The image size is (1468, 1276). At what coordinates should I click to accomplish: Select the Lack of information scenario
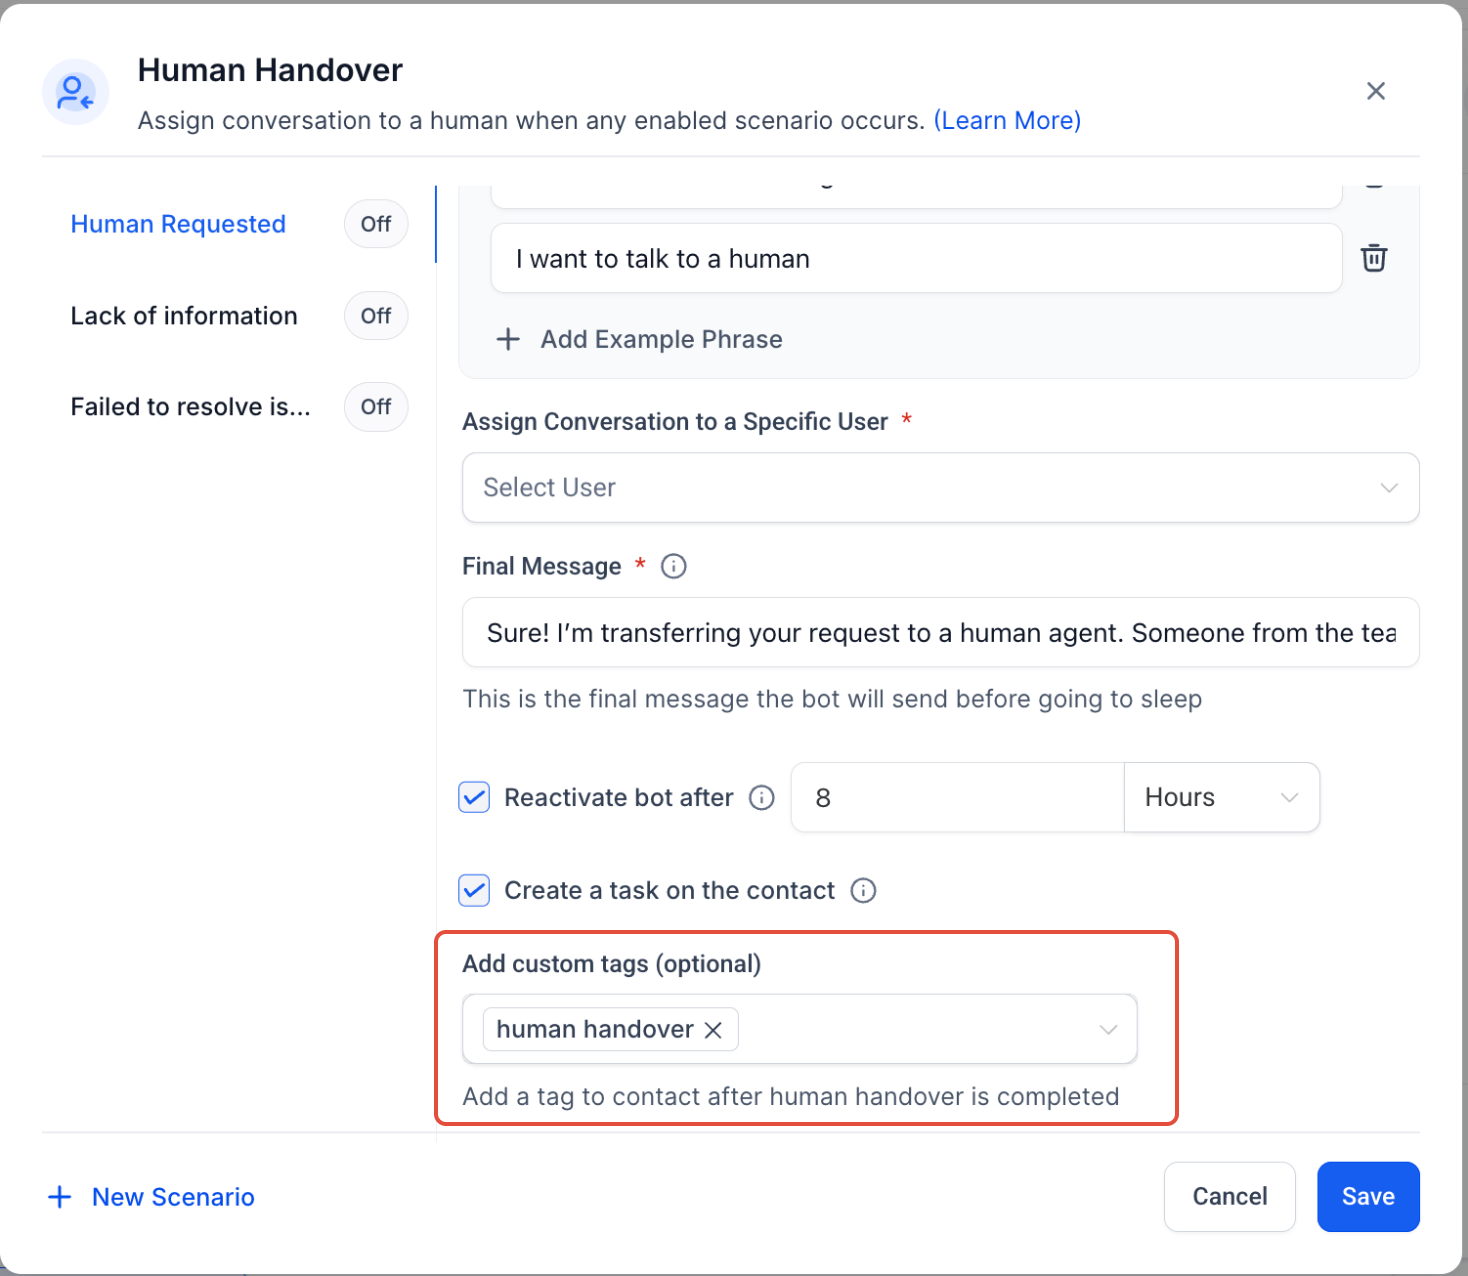[x=184, y=316]
